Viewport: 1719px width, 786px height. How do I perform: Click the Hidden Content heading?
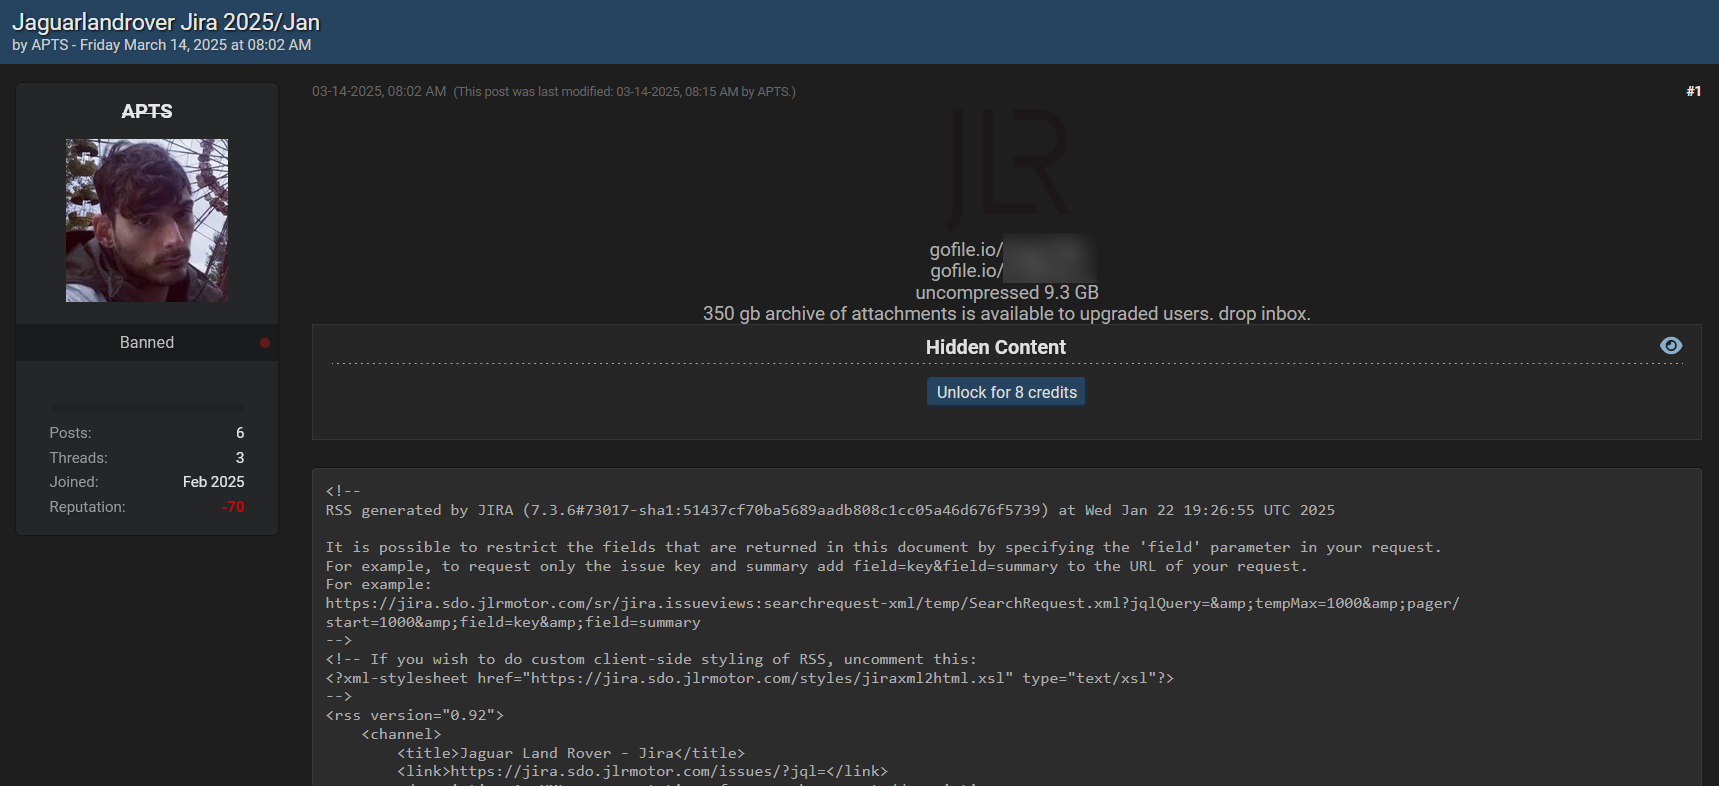[x=995, y=347]
